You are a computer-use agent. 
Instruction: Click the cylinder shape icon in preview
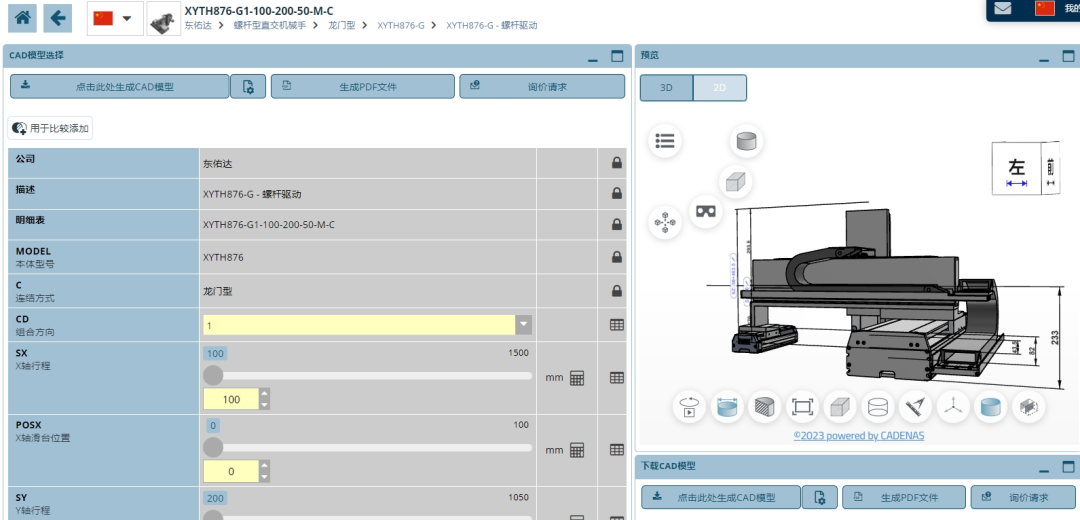coord(746,141)
